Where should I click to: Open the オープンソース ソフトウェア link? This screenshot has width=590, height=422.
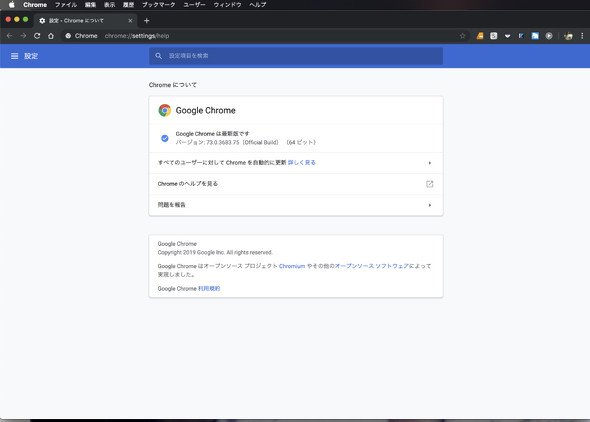[372, 266]
